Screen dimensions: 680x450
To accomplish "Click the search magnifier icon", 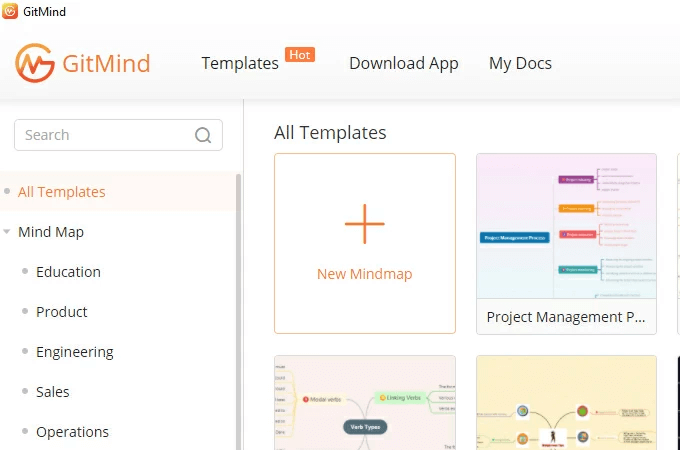I will coord(203,135).
